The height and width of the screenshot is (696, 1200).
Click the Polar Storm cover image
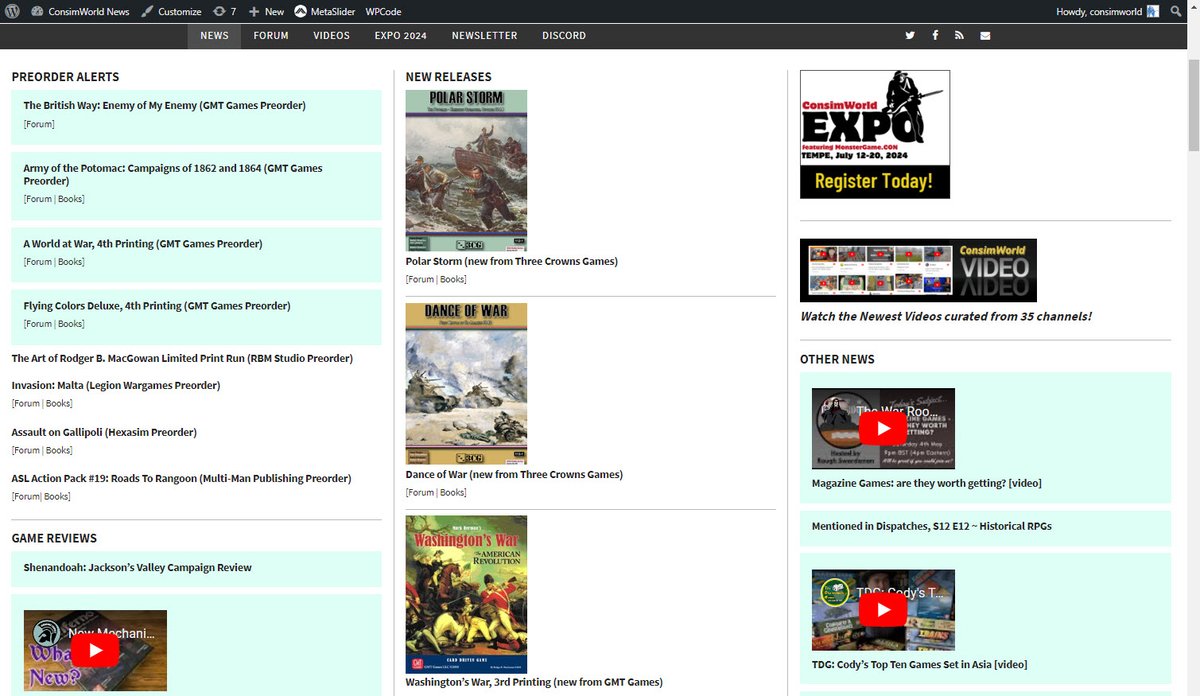[x=466, y=170]
